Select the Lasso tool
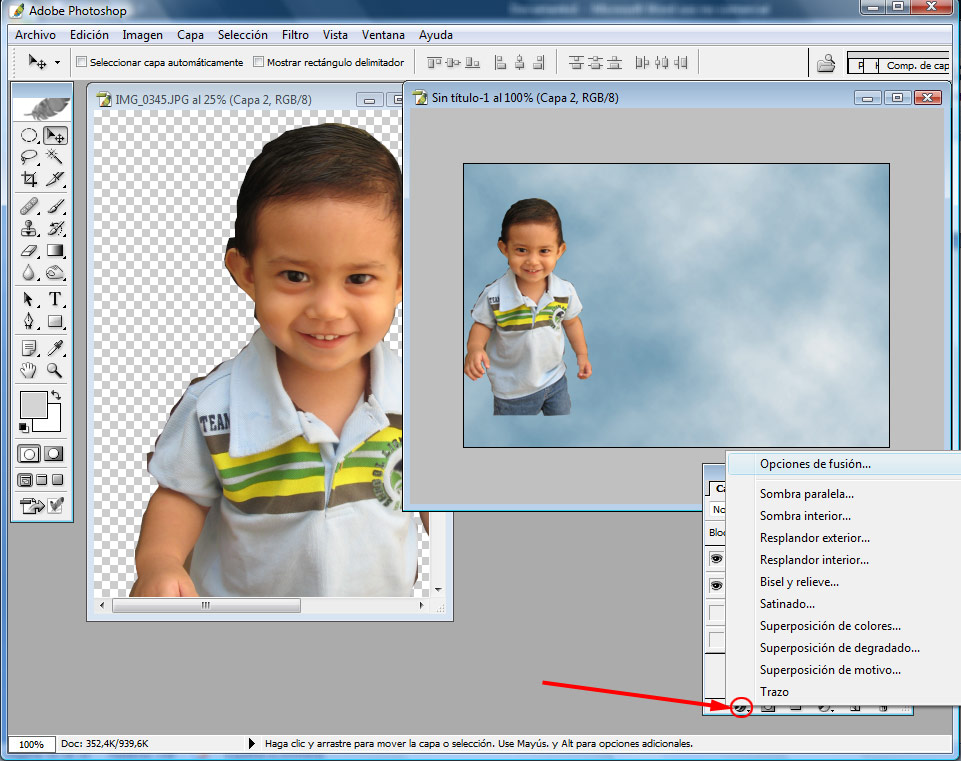The image size is (961, 761). (29, 157)
